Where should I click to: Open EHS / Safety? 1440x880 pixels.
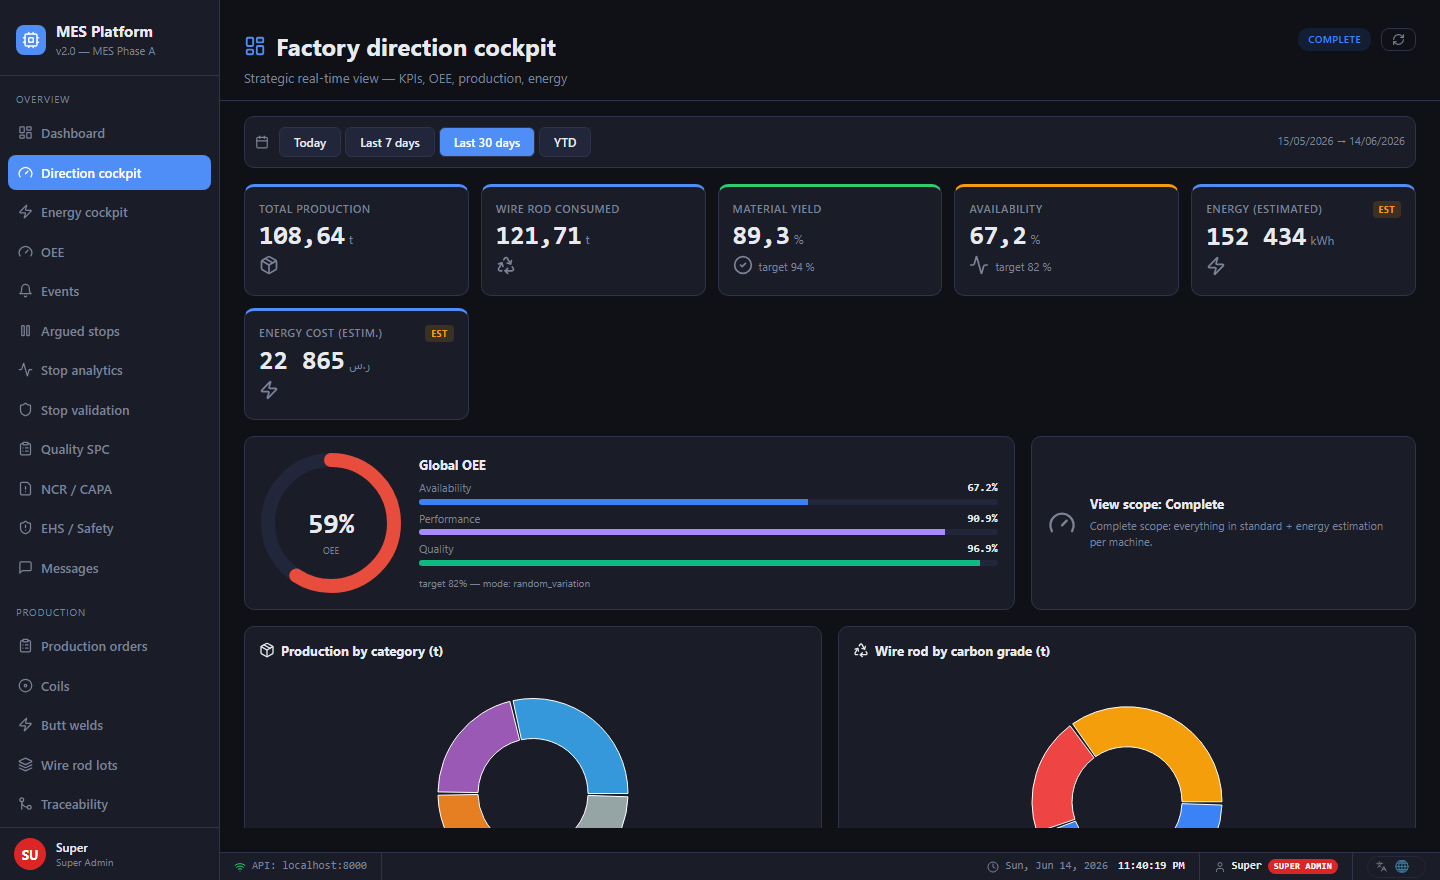(109, 528)
